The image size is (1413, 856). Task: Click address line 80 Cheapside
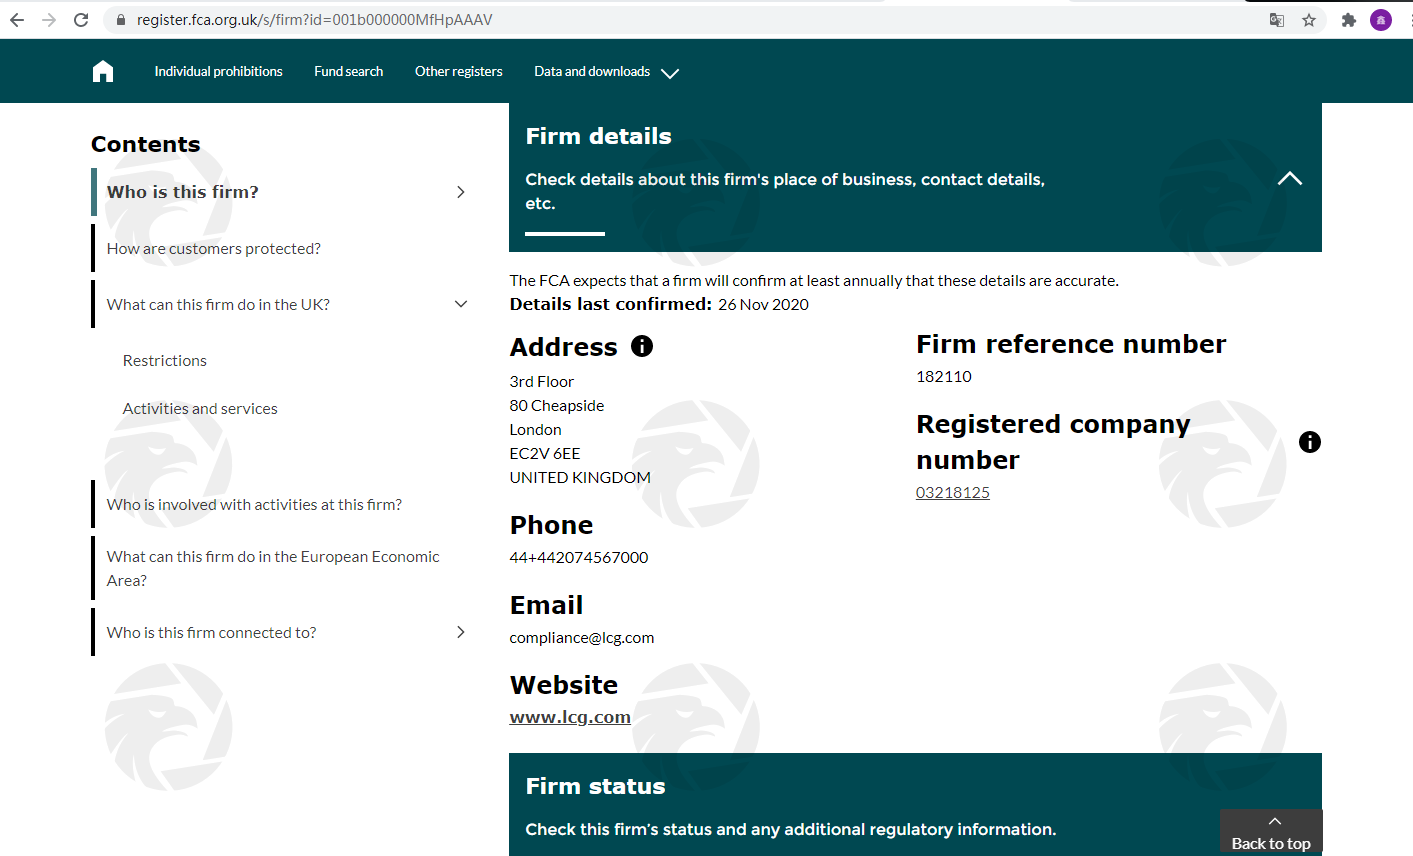point(557,405)
